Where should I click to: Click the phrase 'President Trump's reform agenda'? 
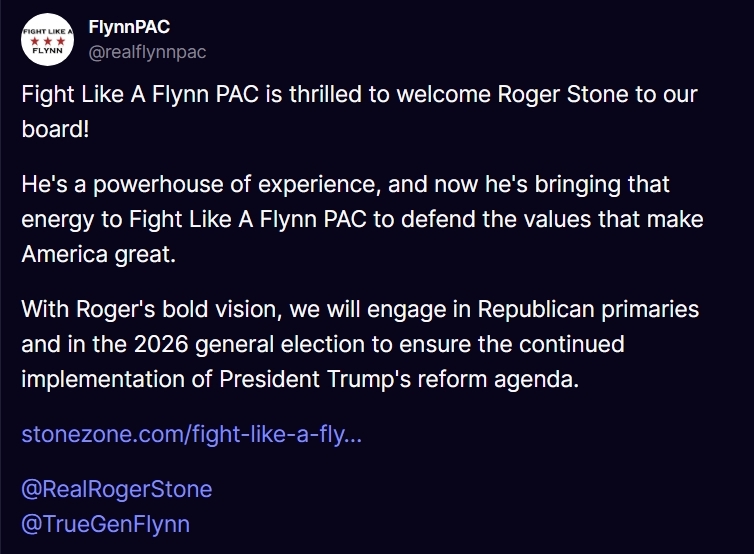click(x=399, y=379)
